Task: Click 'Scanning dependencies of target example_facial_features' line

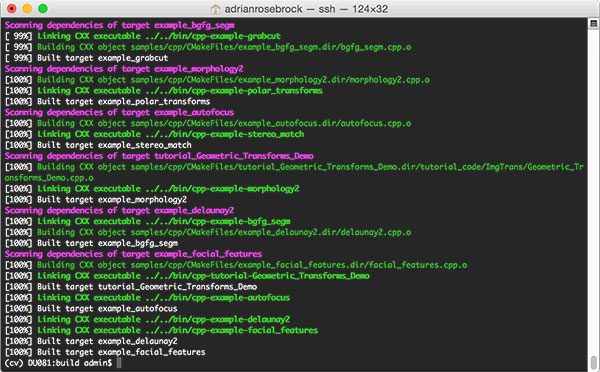Action: tap(134, 254)
